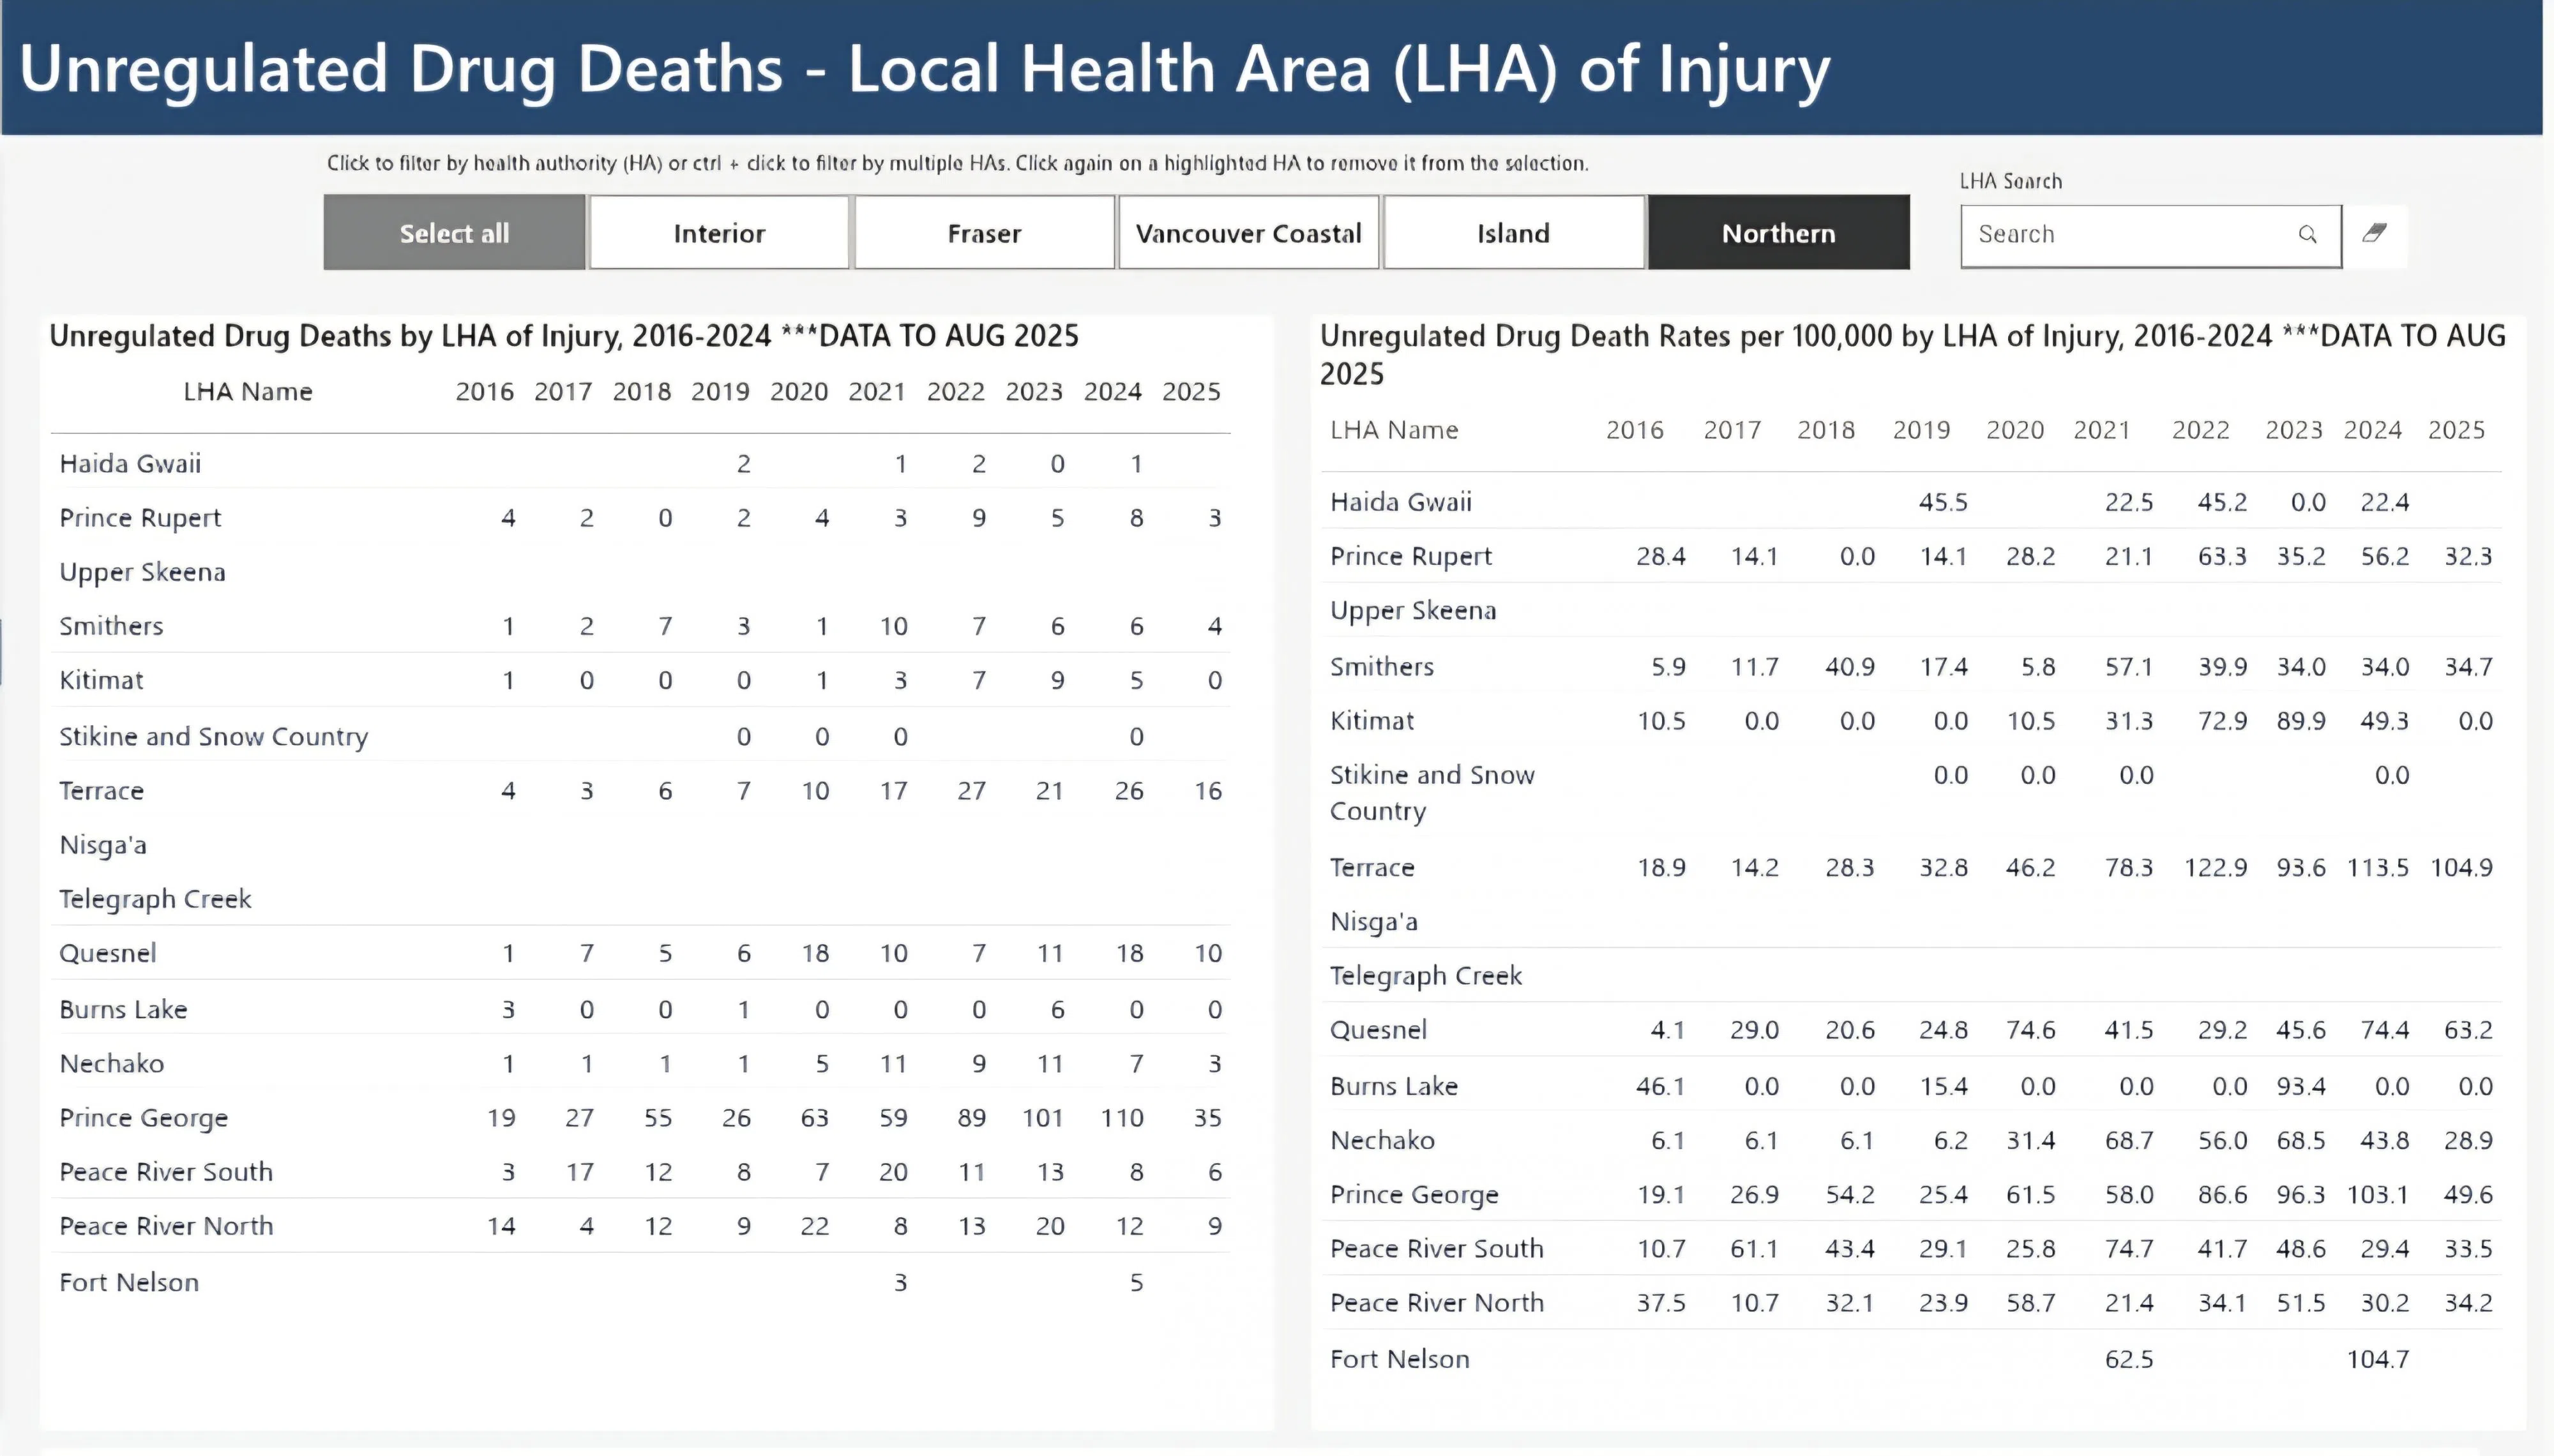Select Prince George row in deaths table
Image resolution: width=2554 pixels, height=1456 pixels.
[143, 1118]
